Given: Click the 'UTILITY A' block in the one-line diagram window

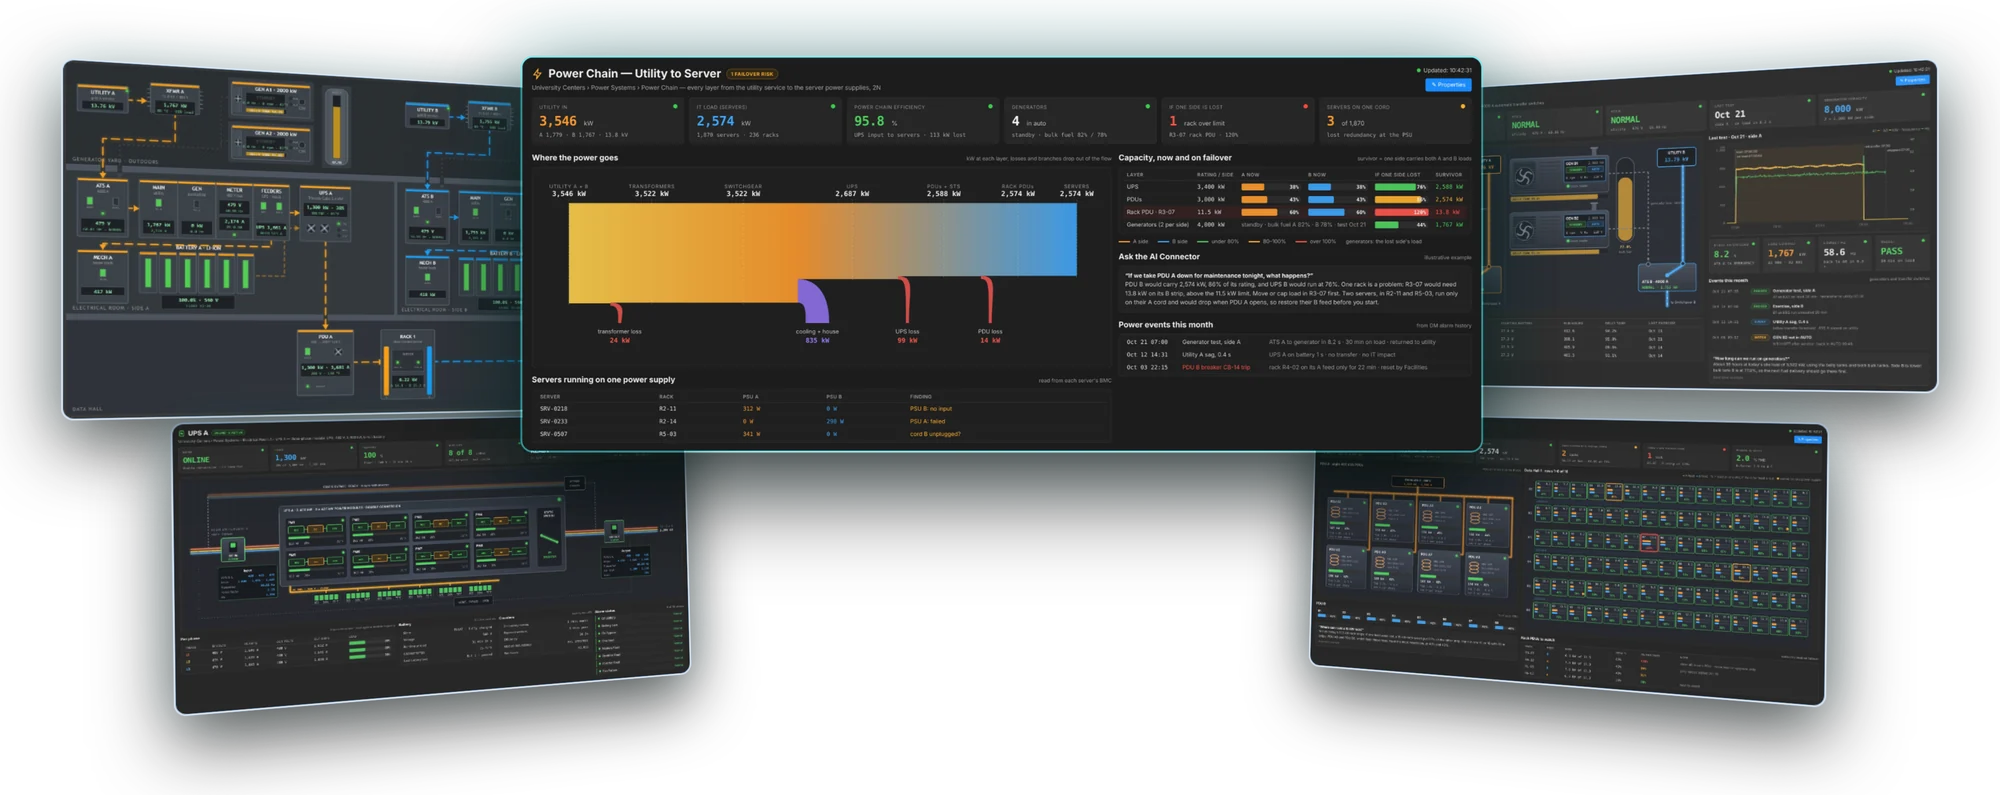Looking at the screenshot, I should click(104, 99).
